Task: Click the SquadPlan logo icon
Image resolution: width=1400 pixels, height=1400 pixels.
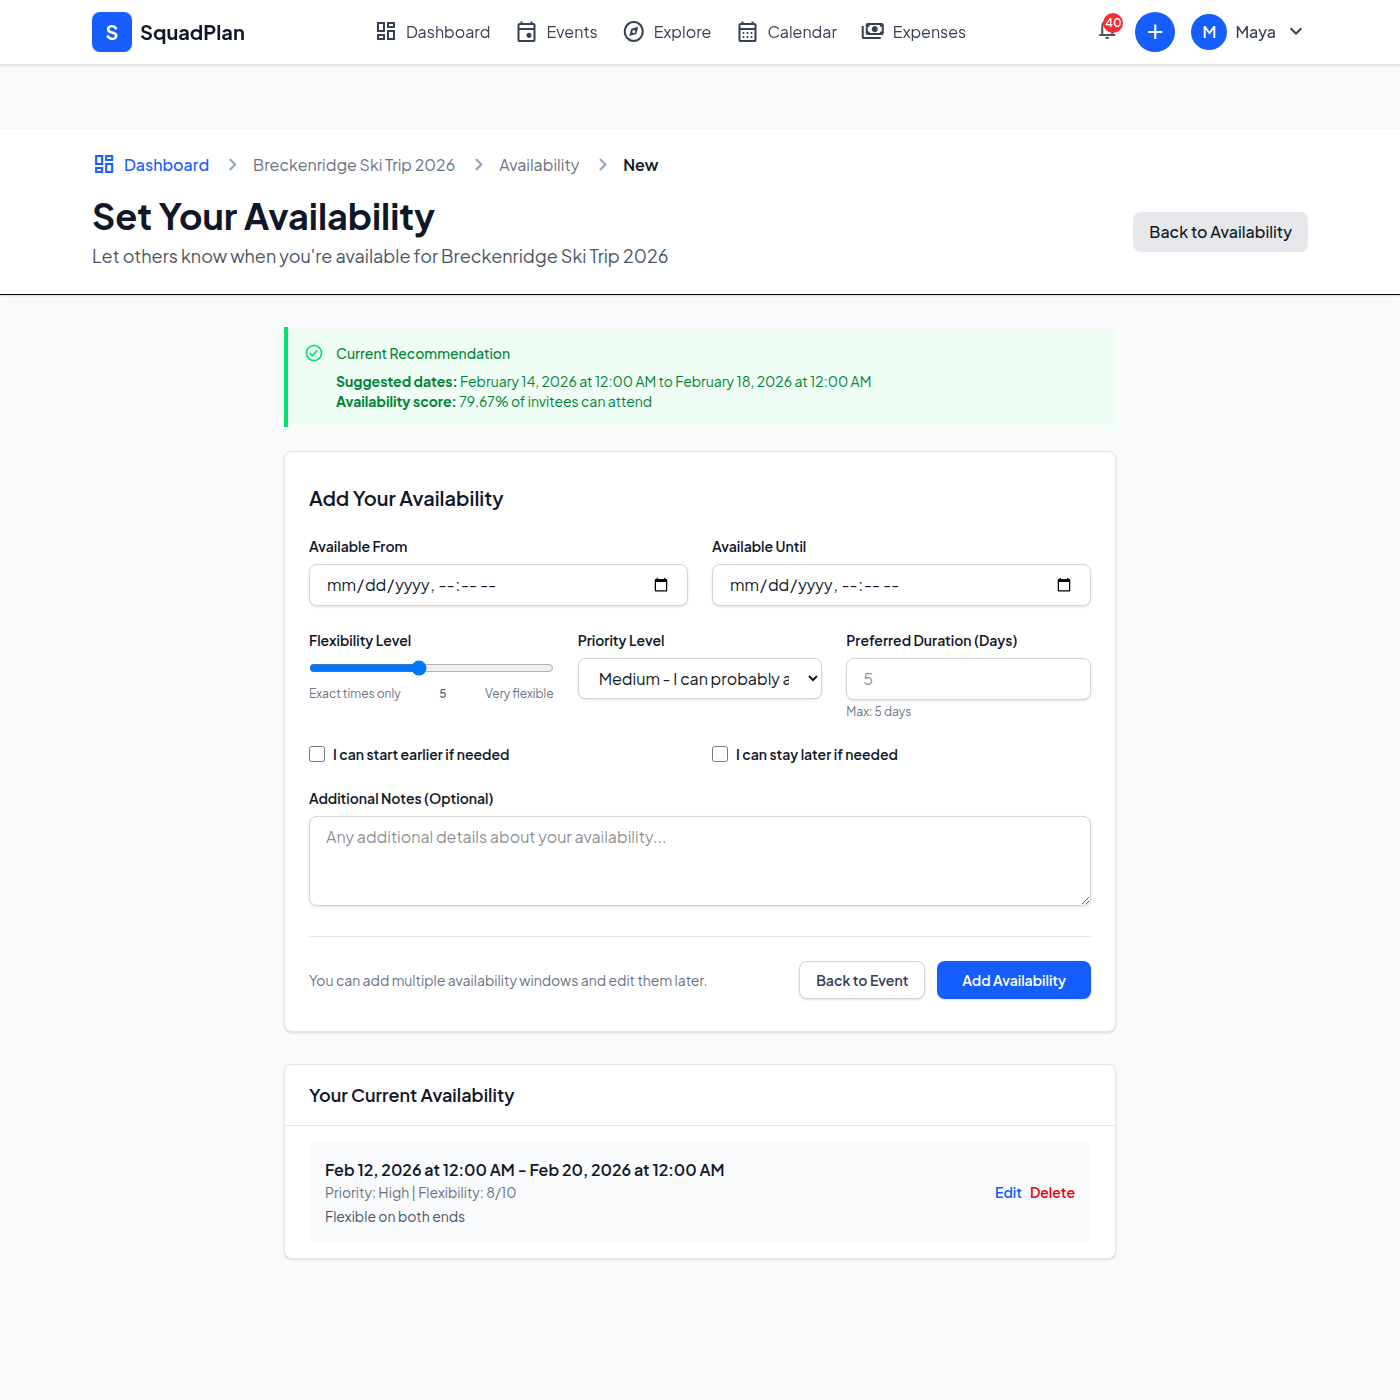Action: (x=111, y=32)
